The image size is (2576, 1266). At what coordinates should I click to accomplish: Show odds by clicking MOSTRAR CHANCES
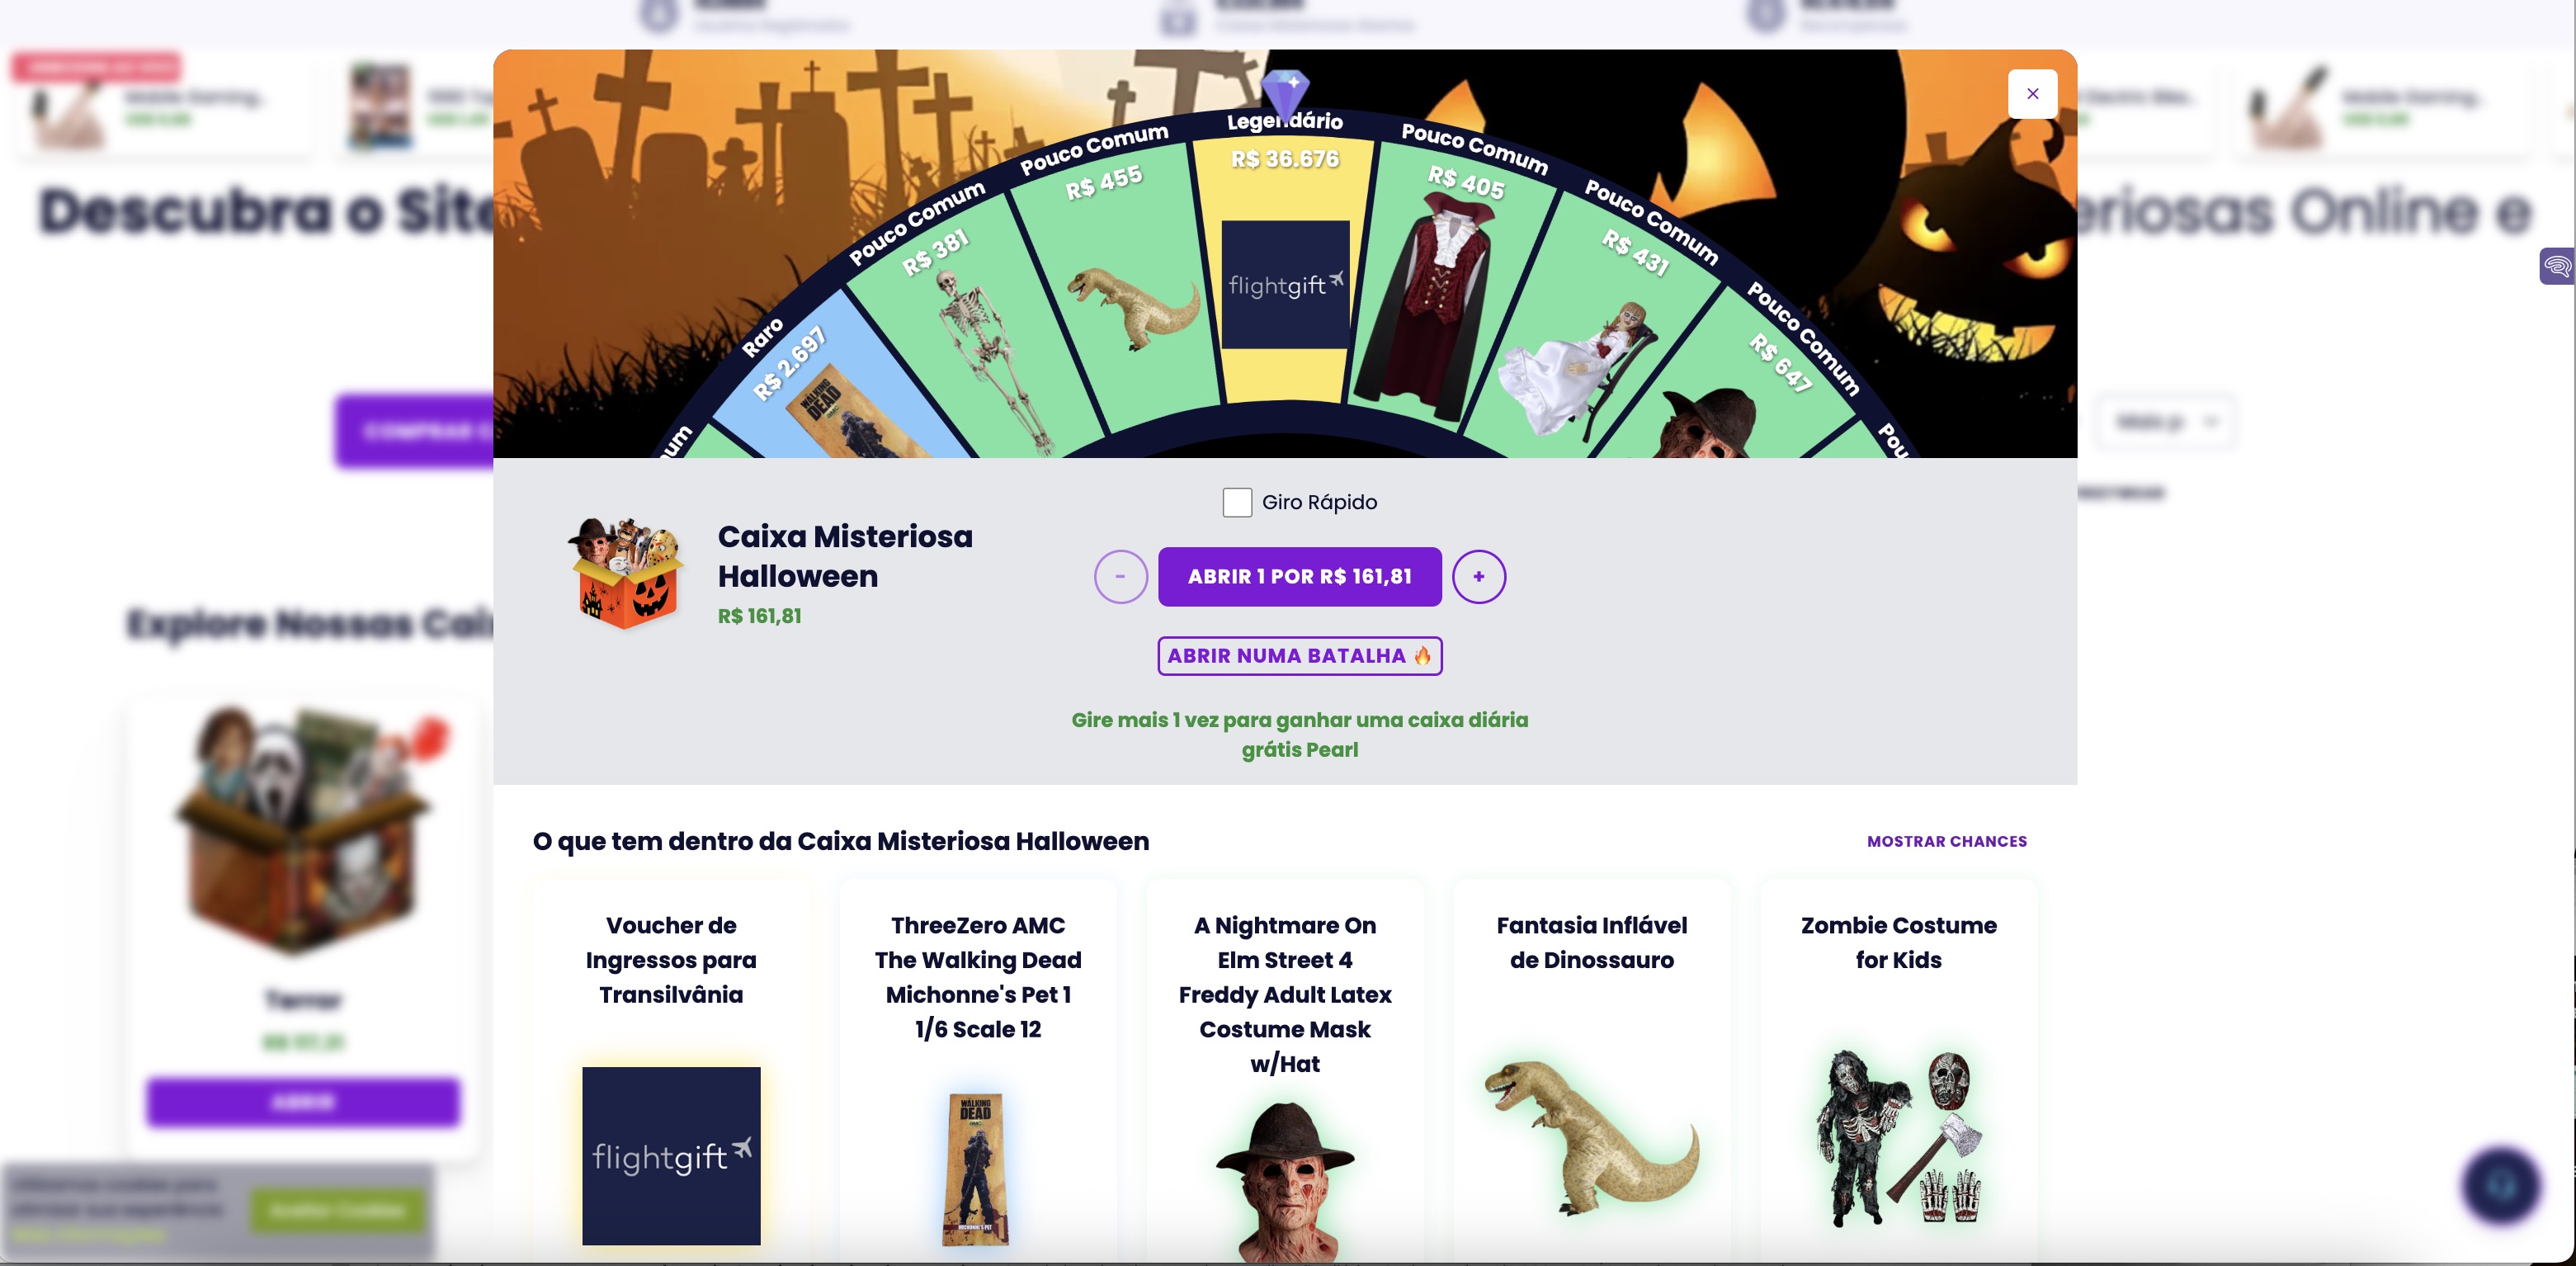1946,841
